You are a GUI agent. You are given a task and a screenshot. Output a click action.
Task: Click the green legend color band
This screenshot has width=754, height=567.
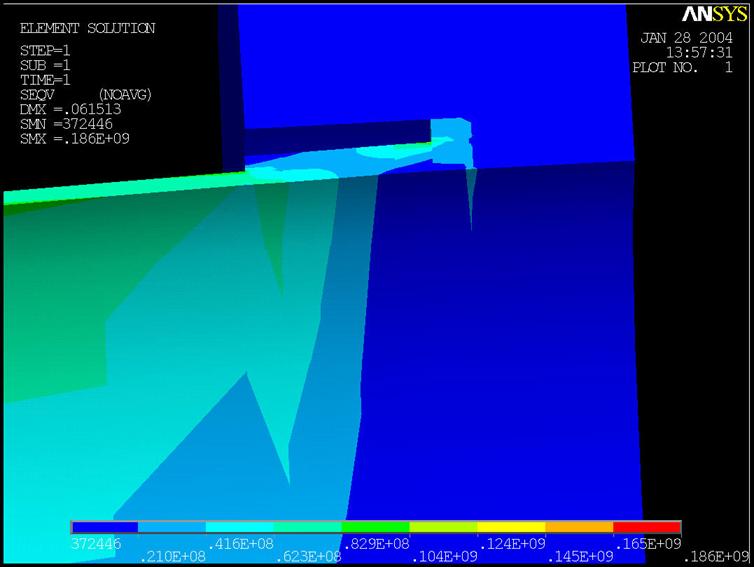pyautogui.click(x=375, y=527)
